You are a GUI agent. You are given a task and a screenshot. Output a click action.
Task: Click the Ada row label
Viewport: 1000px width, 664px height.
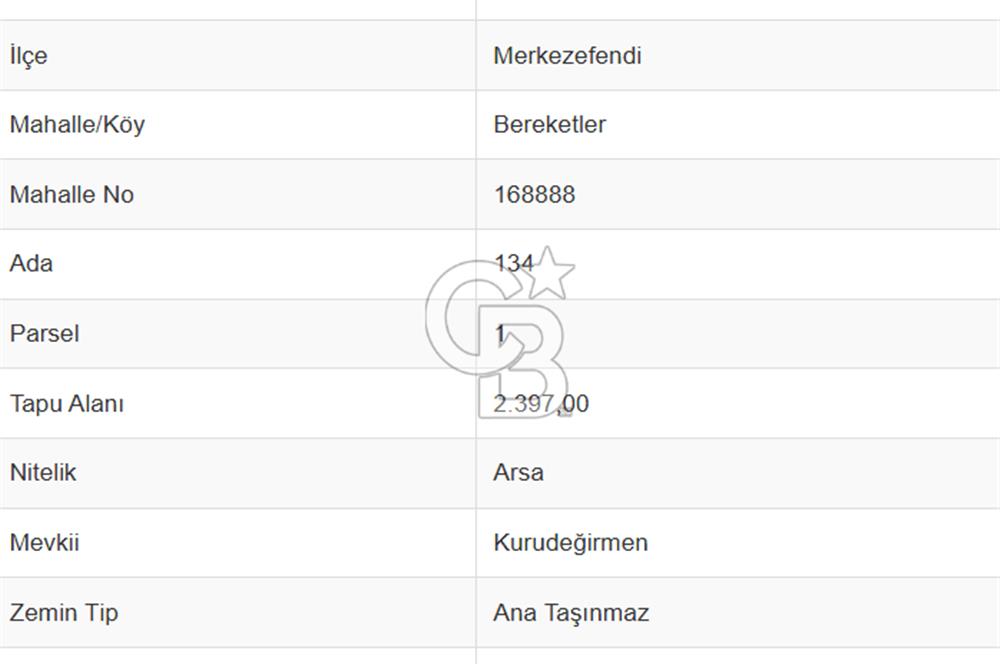point(31,264)
